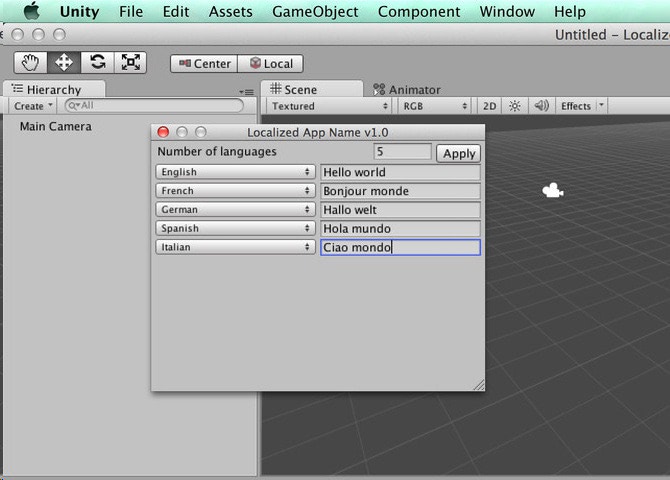Image resolution: width=670 pixels, height=480 pixels.
Task: Close the Localized App Name window
Action: pos(163,132)
